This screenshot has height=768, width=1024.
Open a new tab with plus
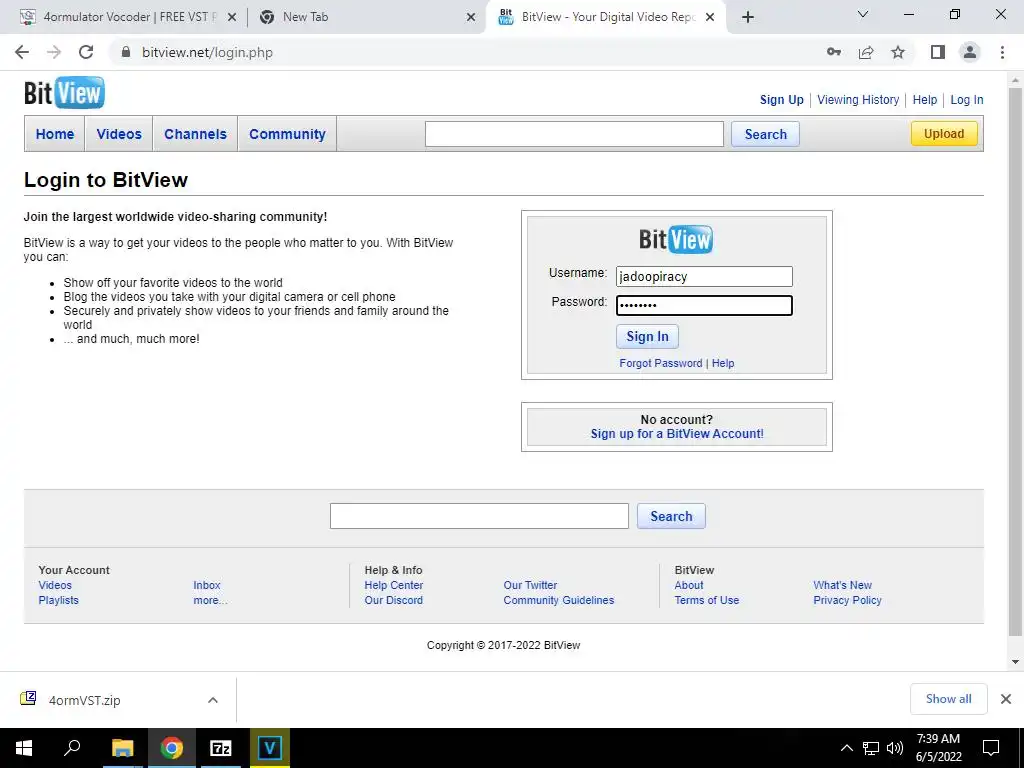pos(748,17)
